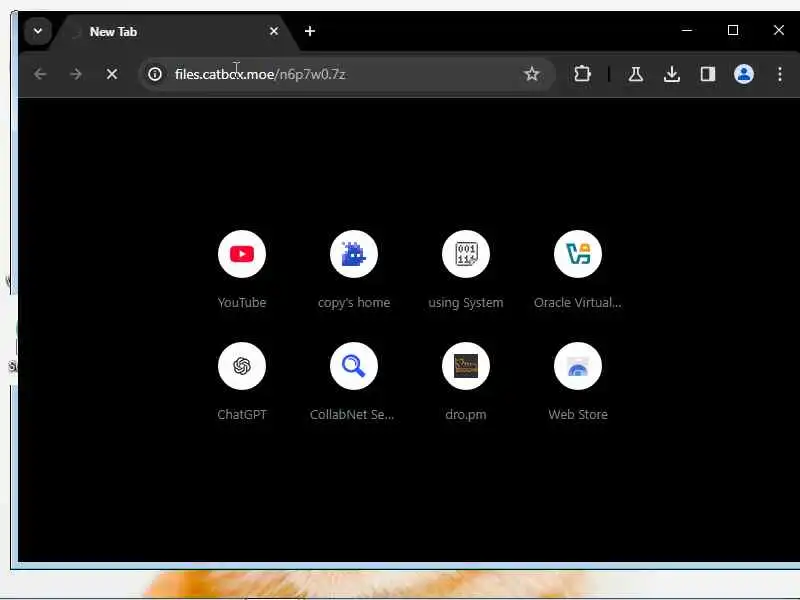The height and width of the screenshot is (600, 800).
Task: Click the forward navigation arrow
Action: pos(76,74)
